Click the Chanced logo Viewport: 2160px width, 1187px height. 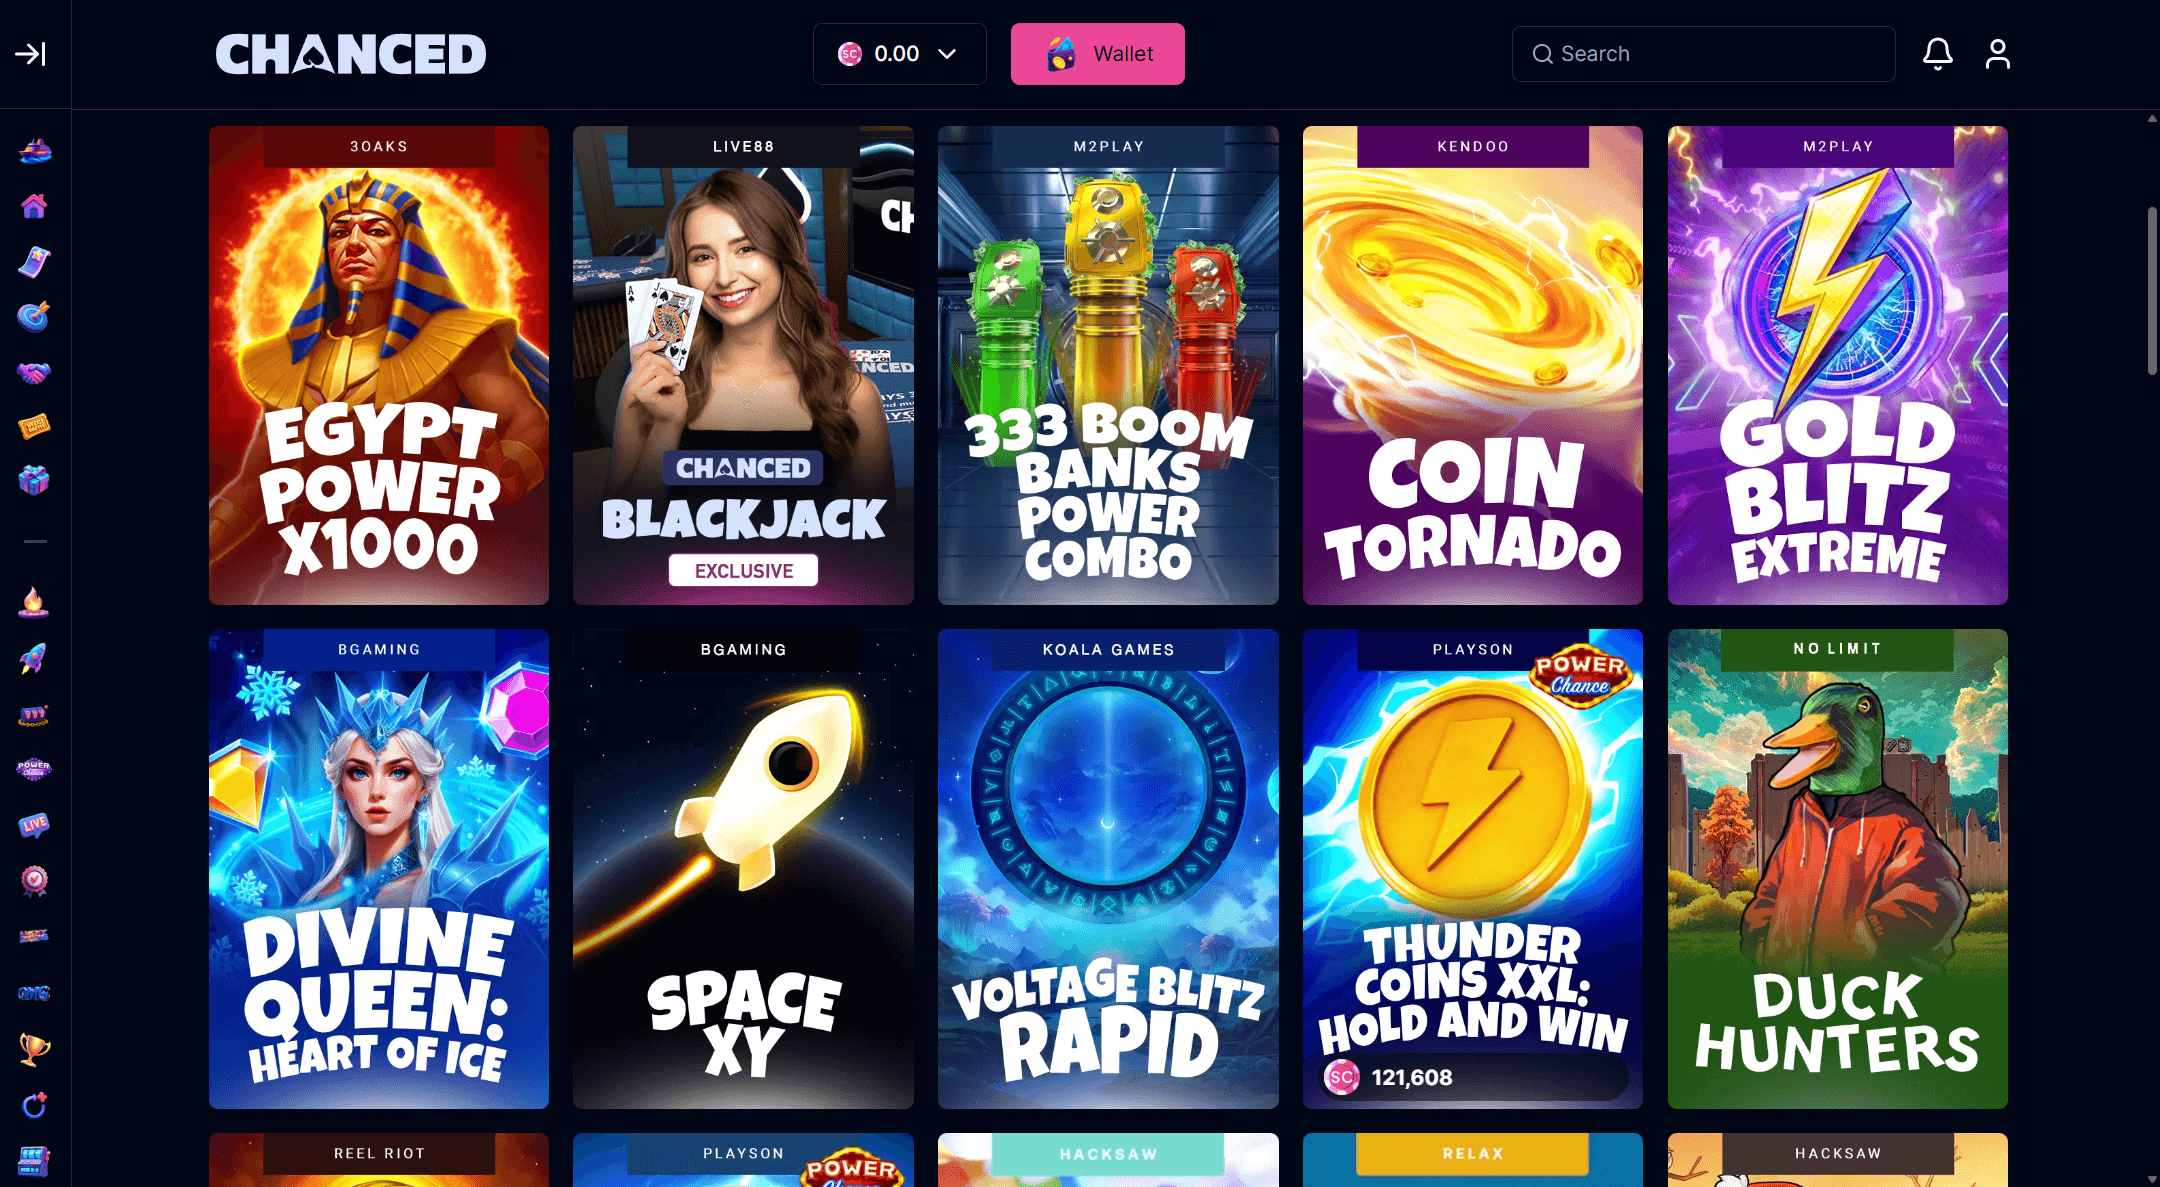351,54
